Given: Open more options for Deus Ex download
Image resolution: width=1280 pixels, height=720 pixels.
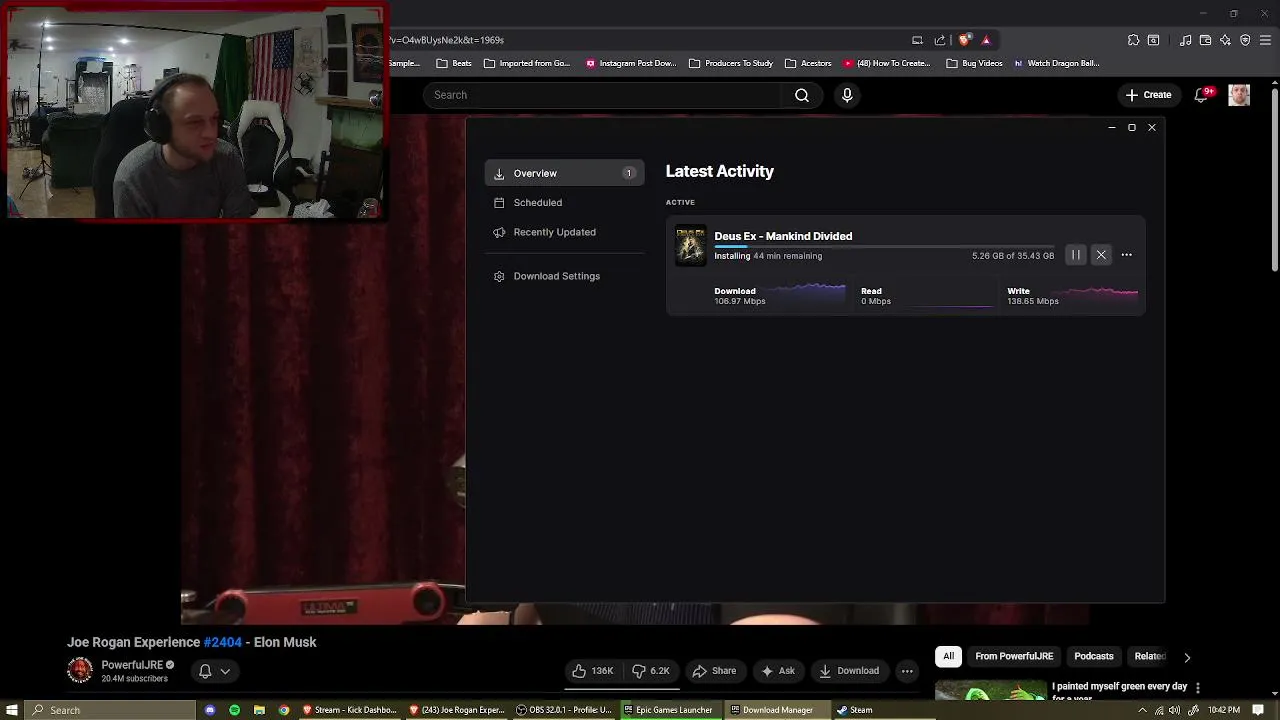Looking at the screenshot, I should coord(1127,255).
